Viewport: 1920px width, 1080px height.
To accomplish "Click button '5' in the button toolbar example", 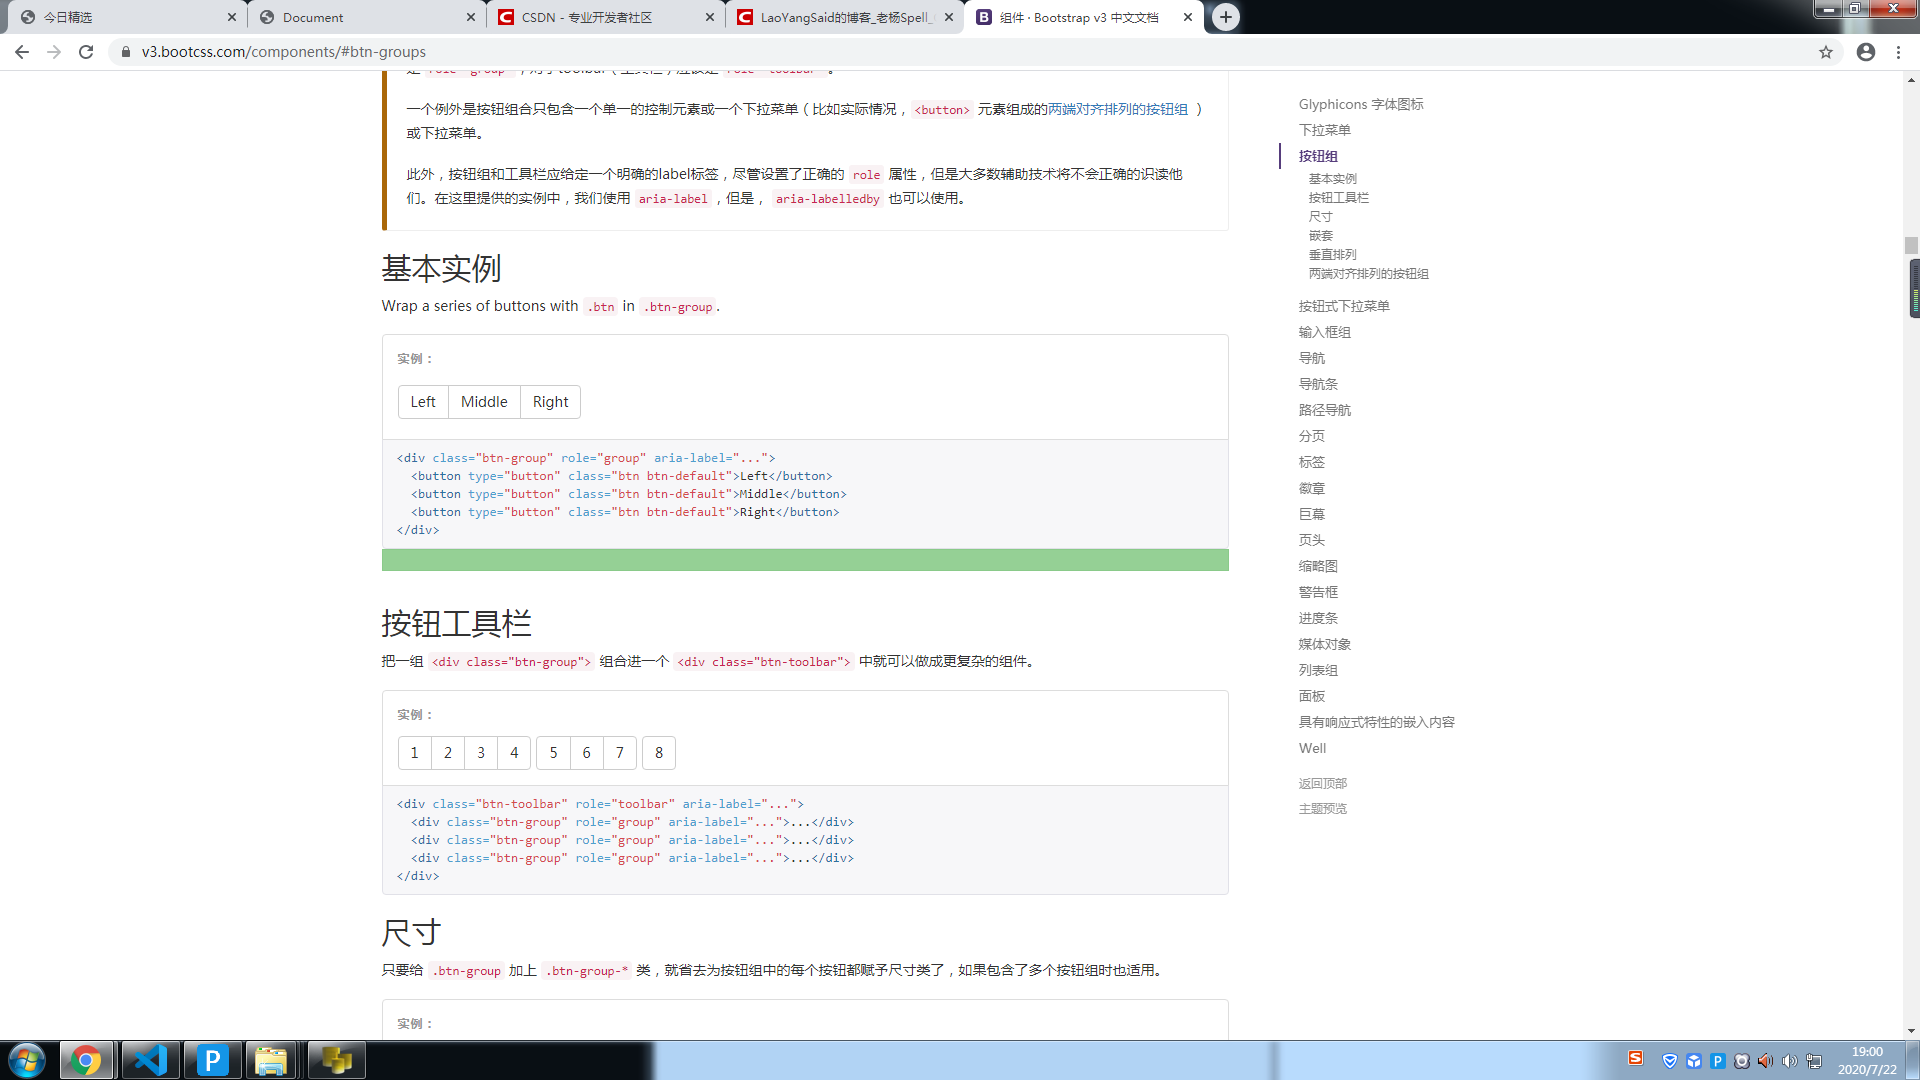I will point(553,752).
